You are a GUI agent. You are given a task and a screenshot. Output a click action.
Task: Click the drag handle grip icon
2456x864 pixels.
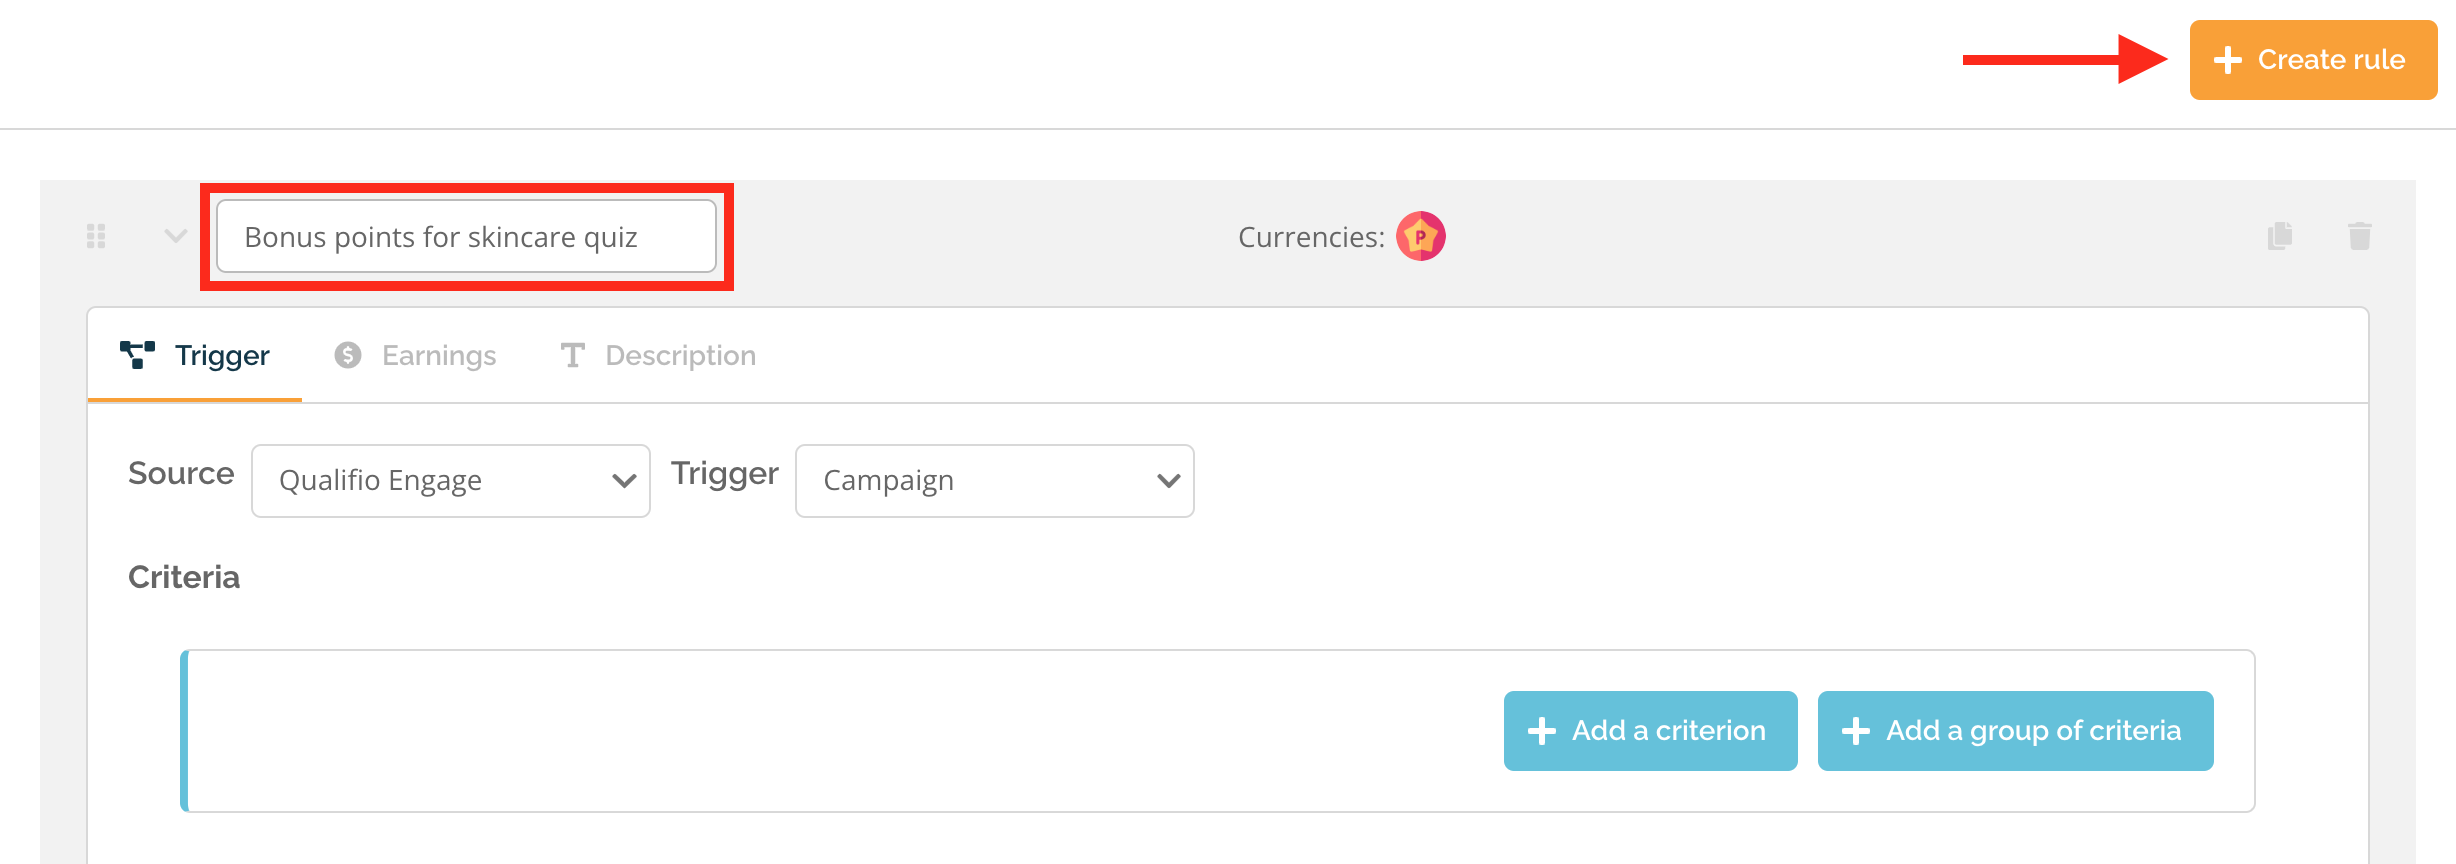click(x=96, y=236)
